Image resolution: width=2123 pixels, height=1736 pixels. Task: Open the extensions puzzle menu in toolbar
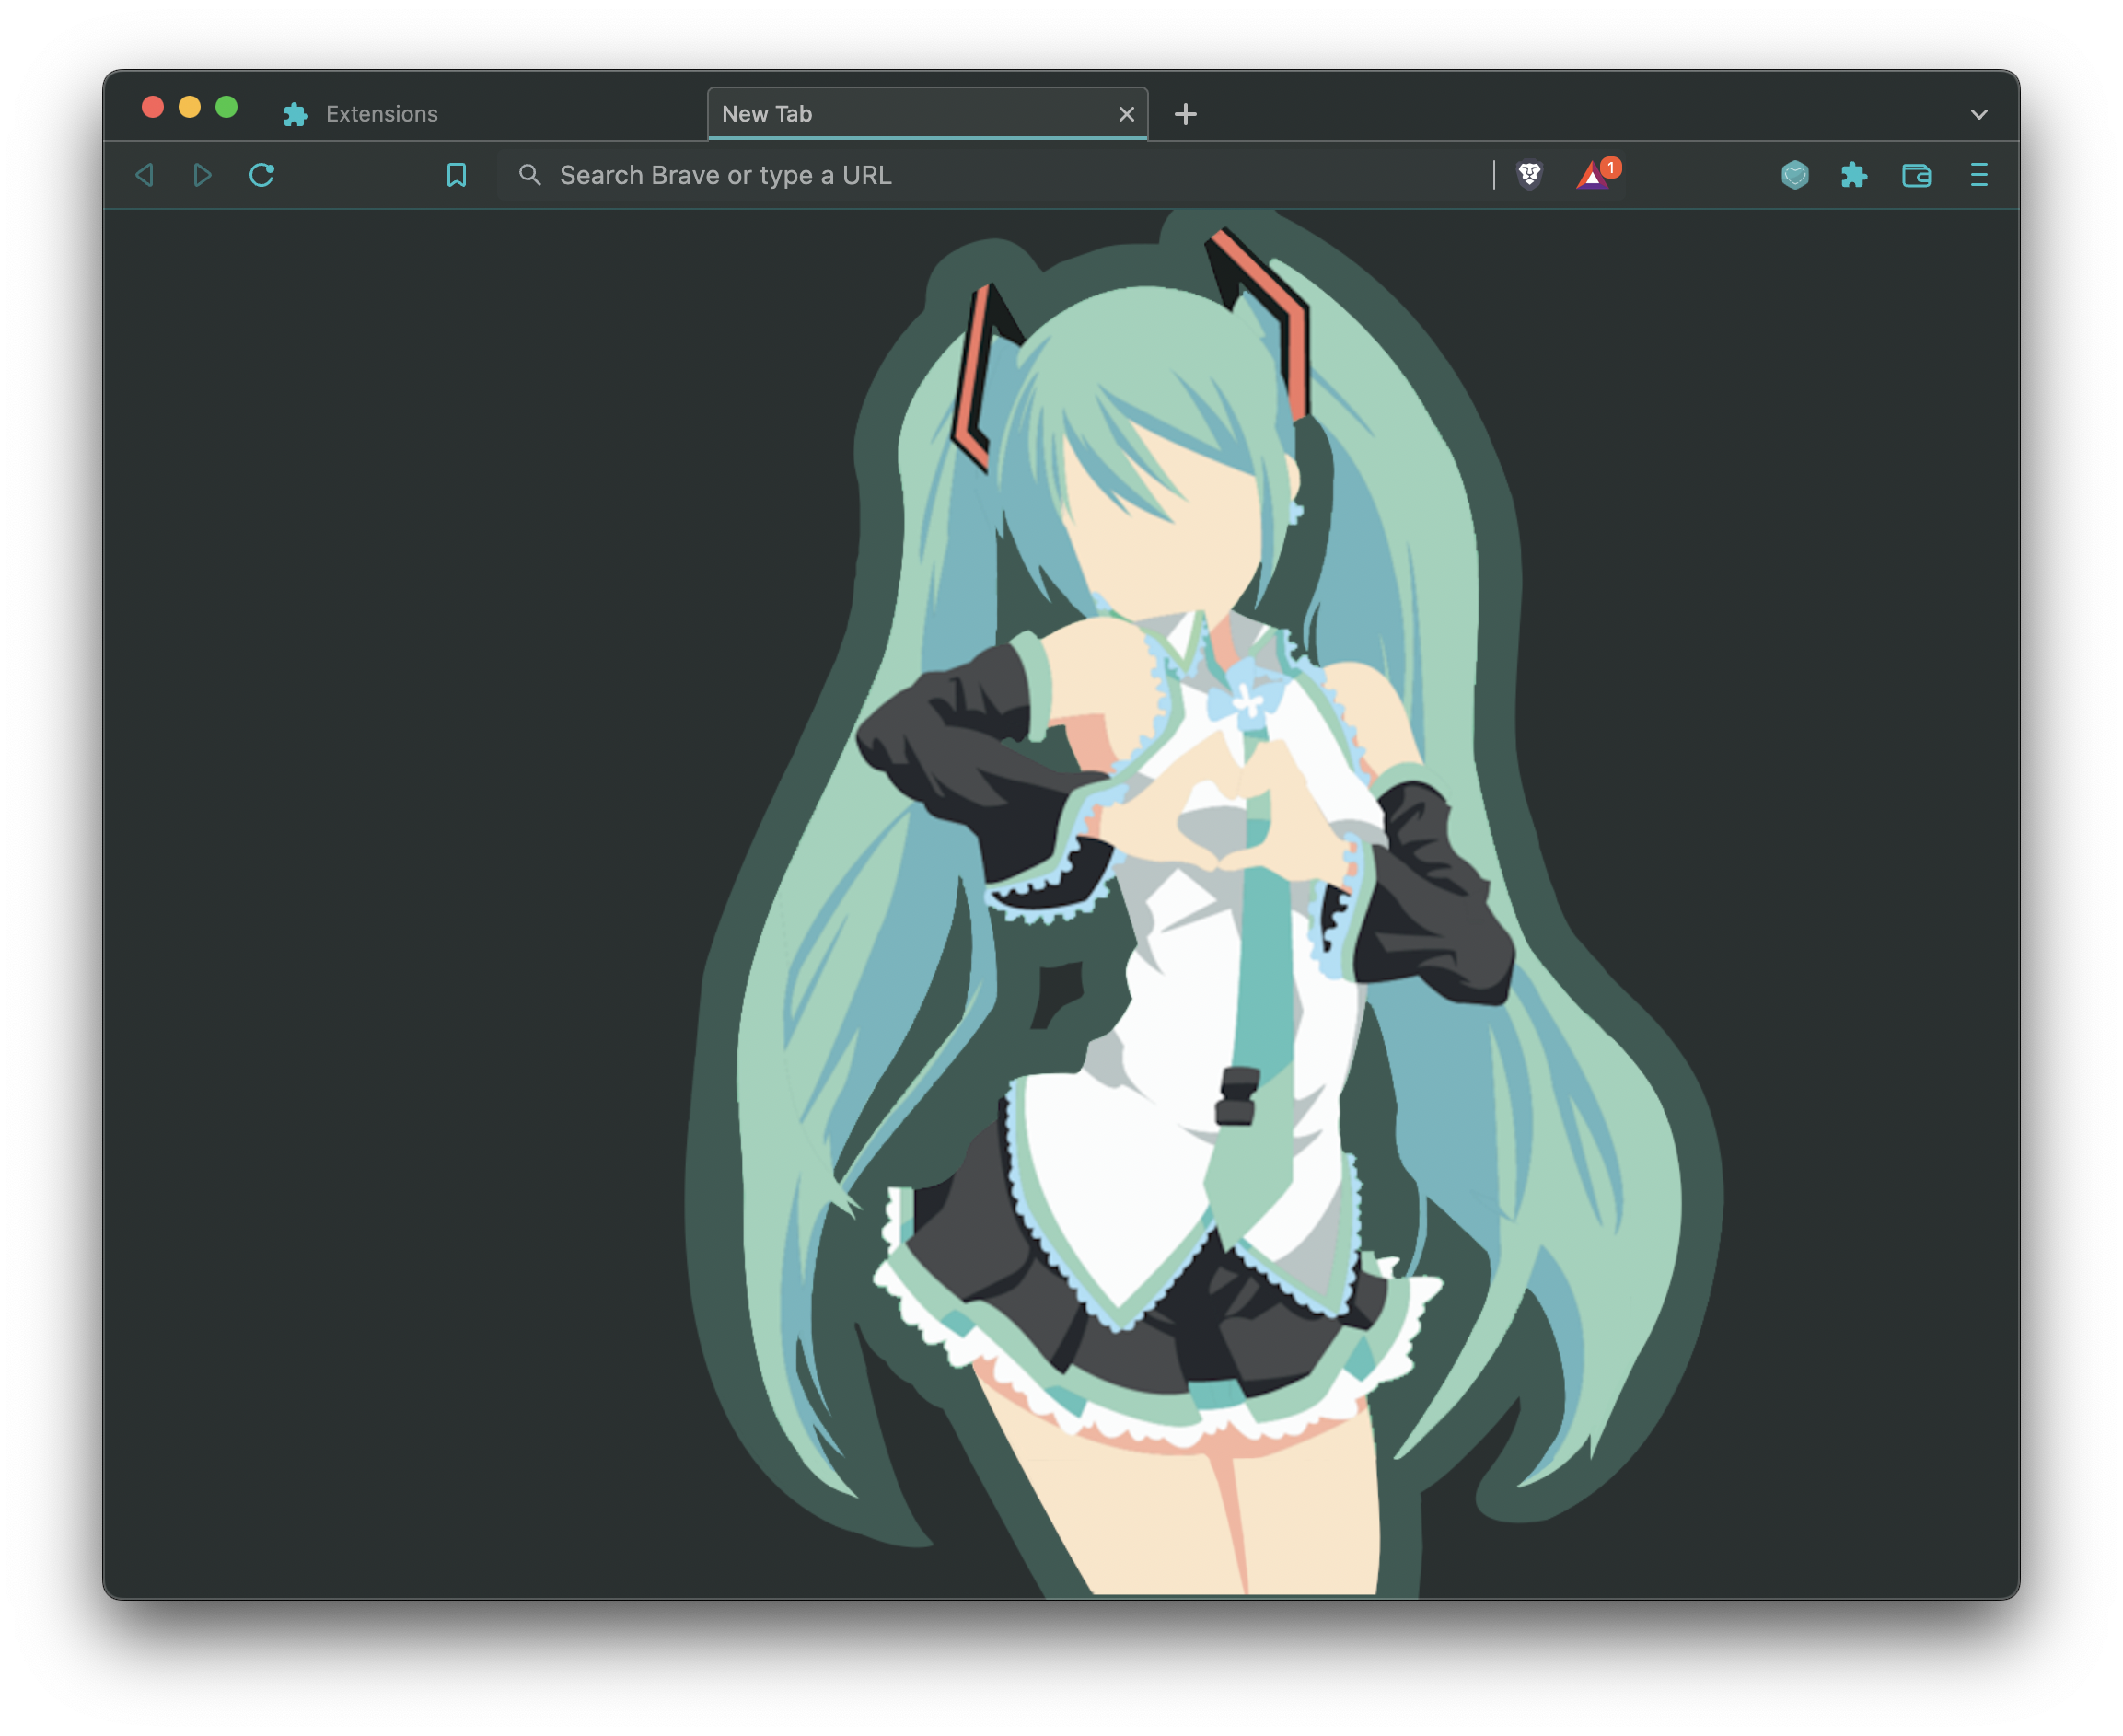pos(1854,175)
